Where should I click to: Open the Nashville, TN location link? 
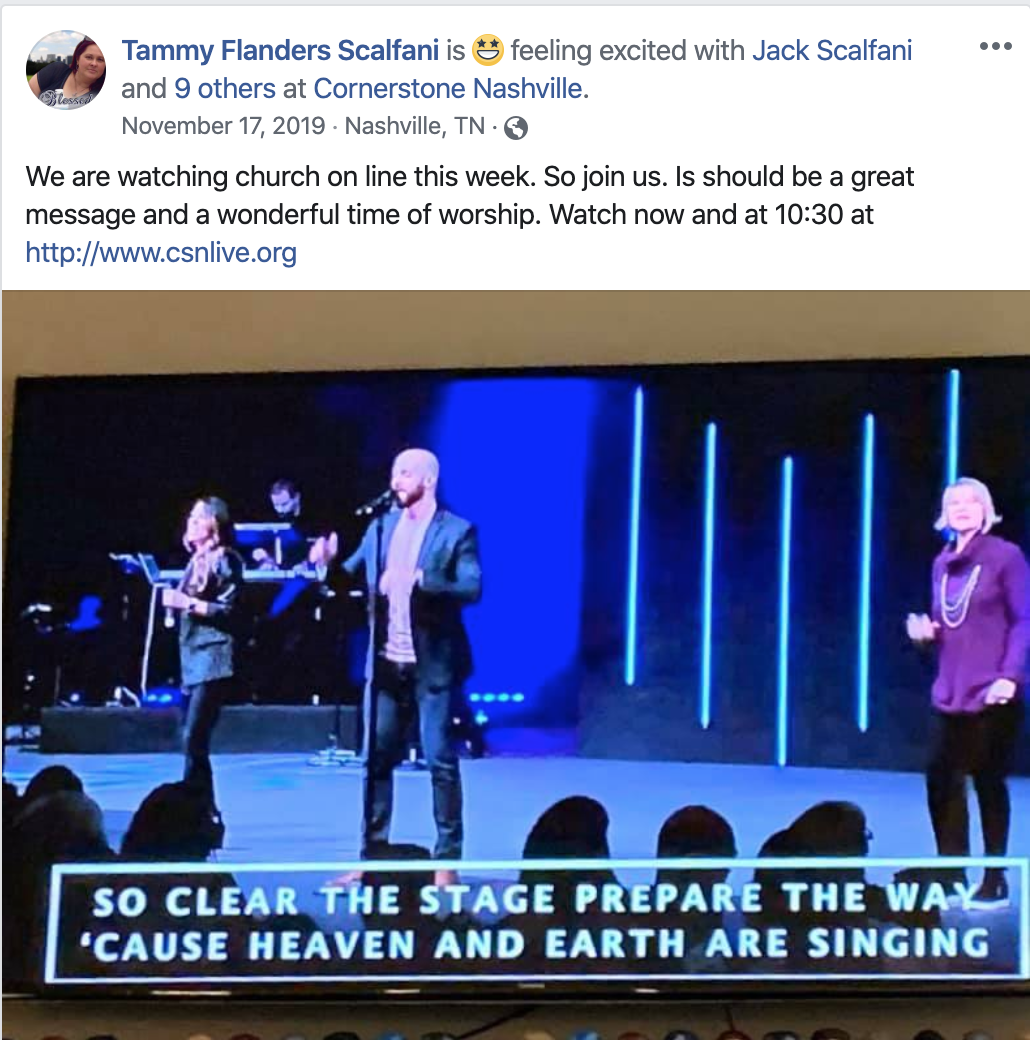click(x=415, y=126)
